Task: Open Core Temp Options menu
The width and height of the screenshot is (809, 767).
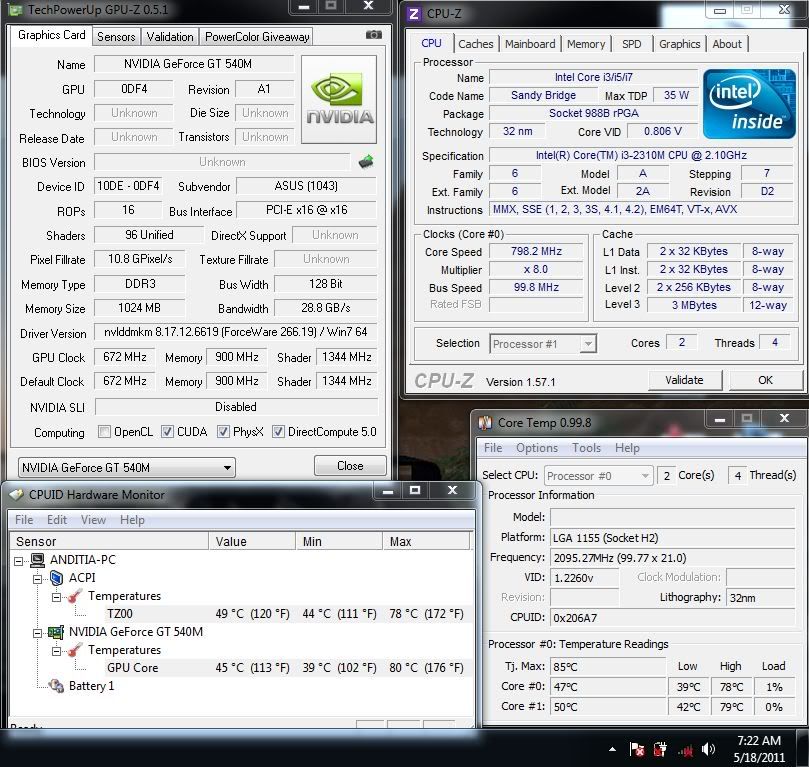Action: 537,448
